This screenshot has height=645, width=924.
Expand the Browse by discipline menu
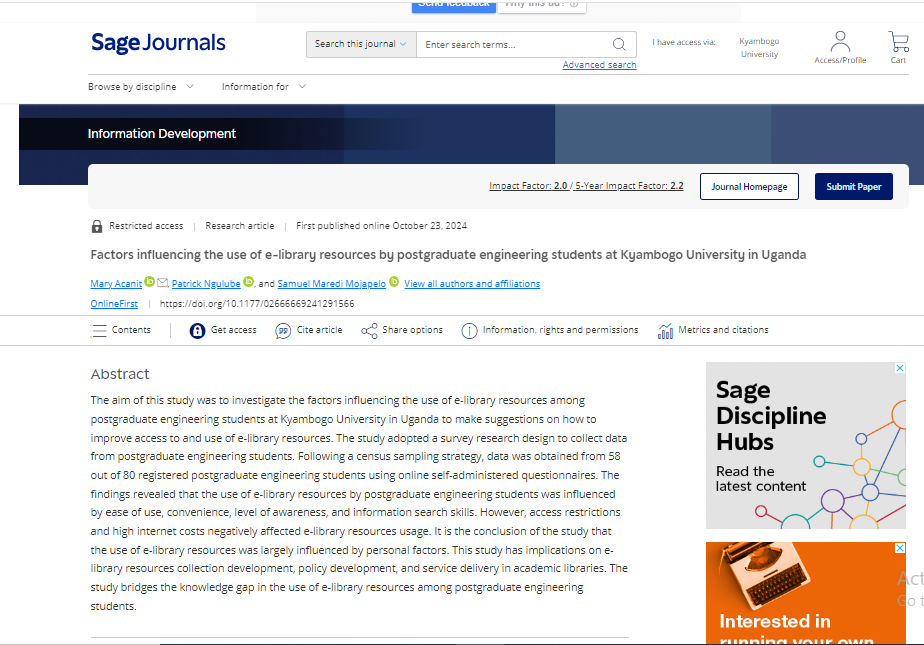pos(140,87)
